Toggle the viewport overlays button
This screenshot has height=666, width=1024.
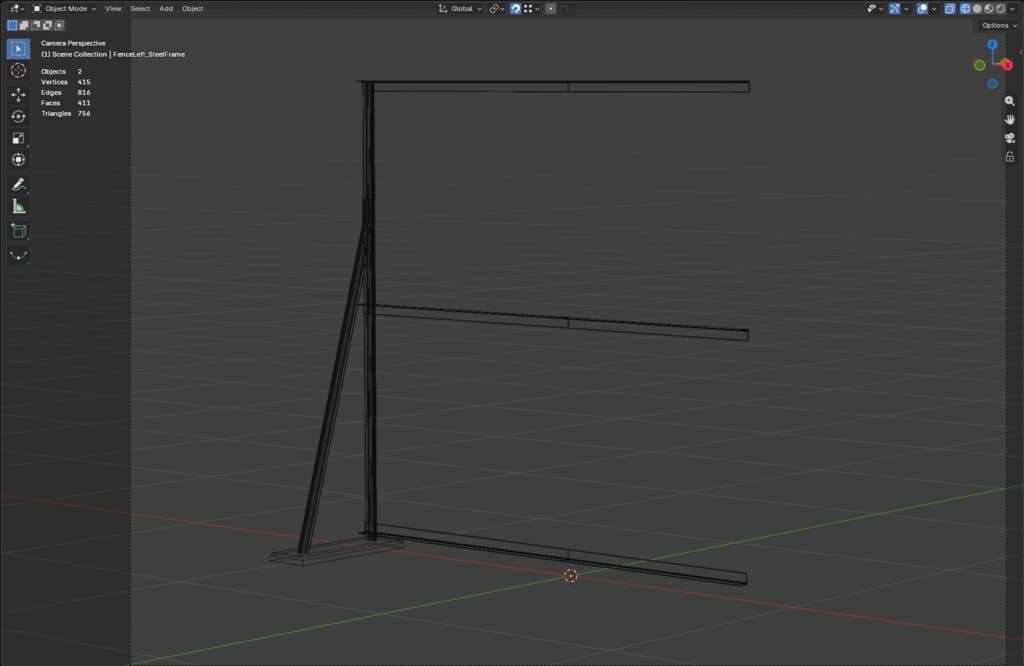(922, 8)
